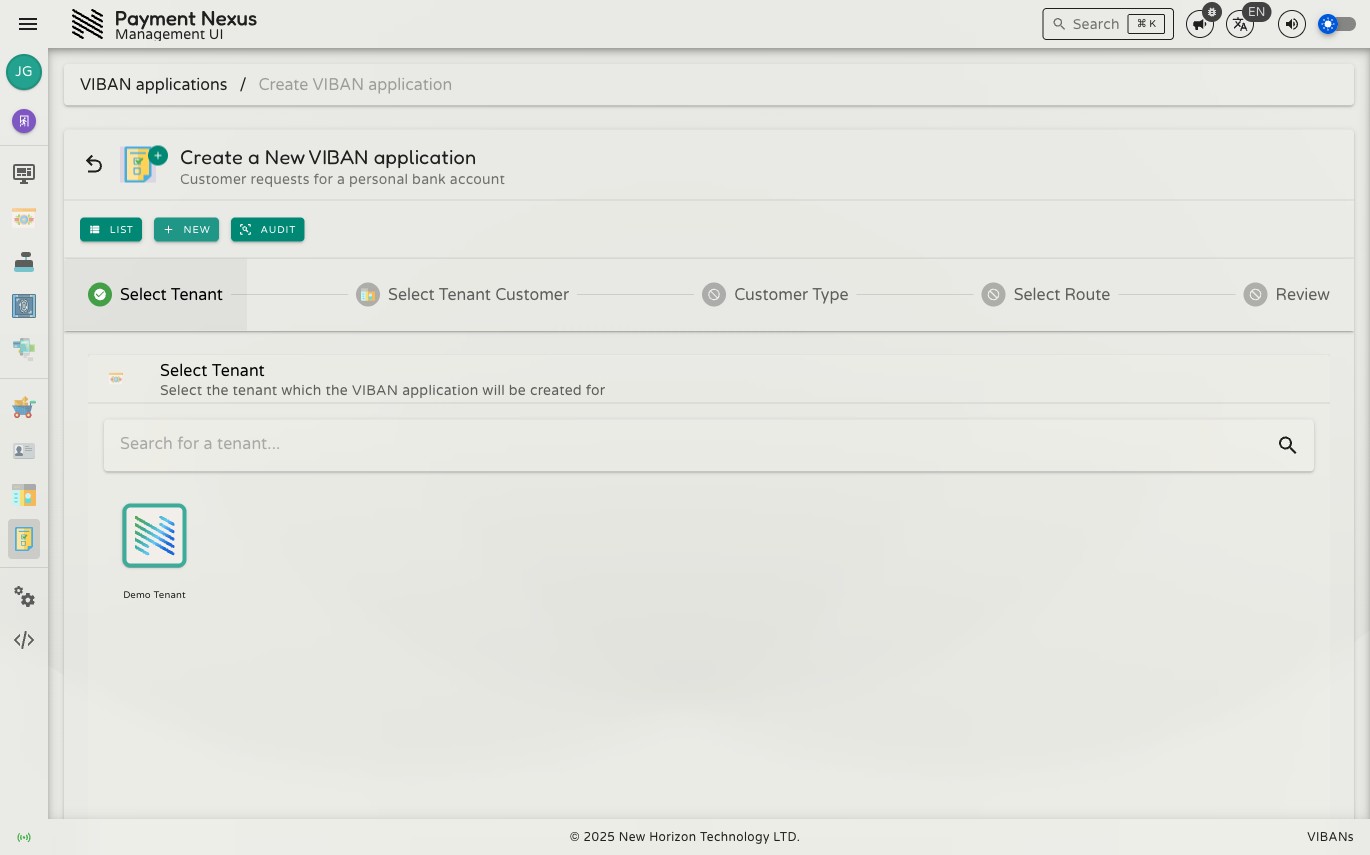
Task: Open the ID card sidebar icon
Action: [x=24, y=451]
